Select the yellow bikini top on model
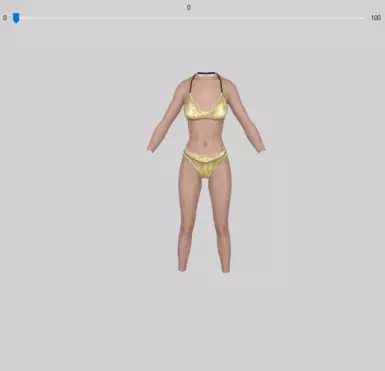 (207, 107)
